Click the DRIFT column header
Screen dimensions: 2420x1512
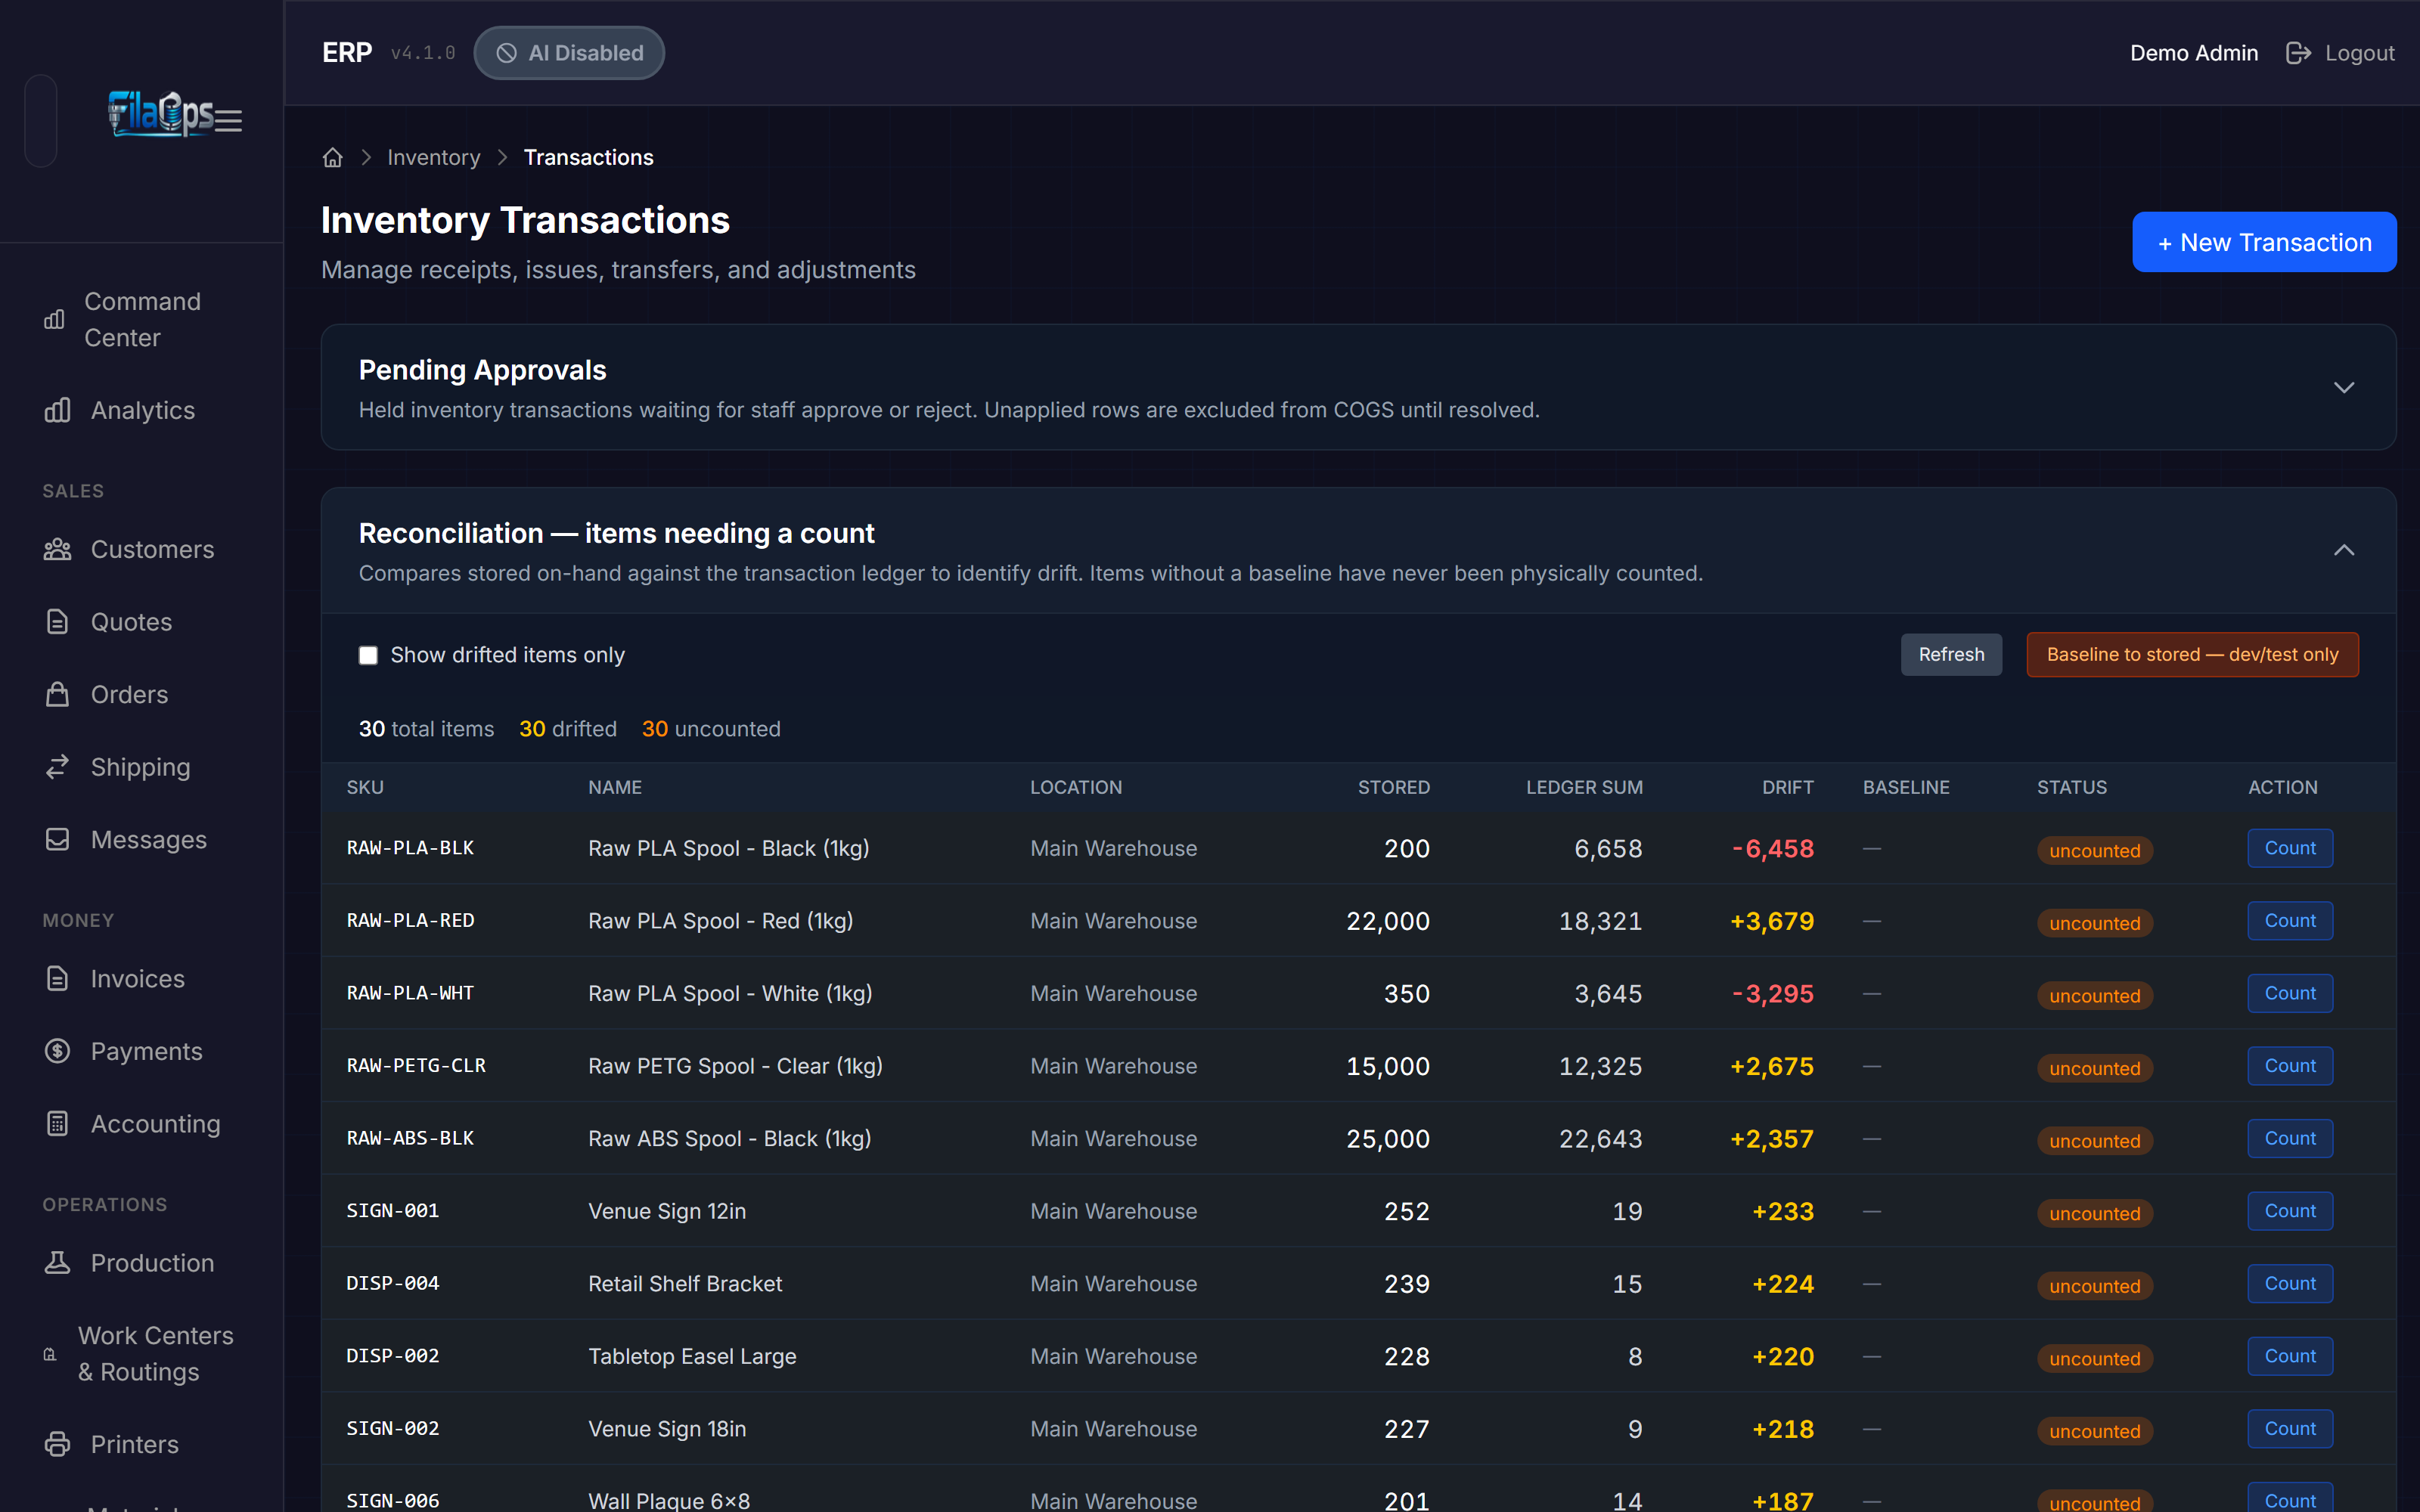point(1787,787)
